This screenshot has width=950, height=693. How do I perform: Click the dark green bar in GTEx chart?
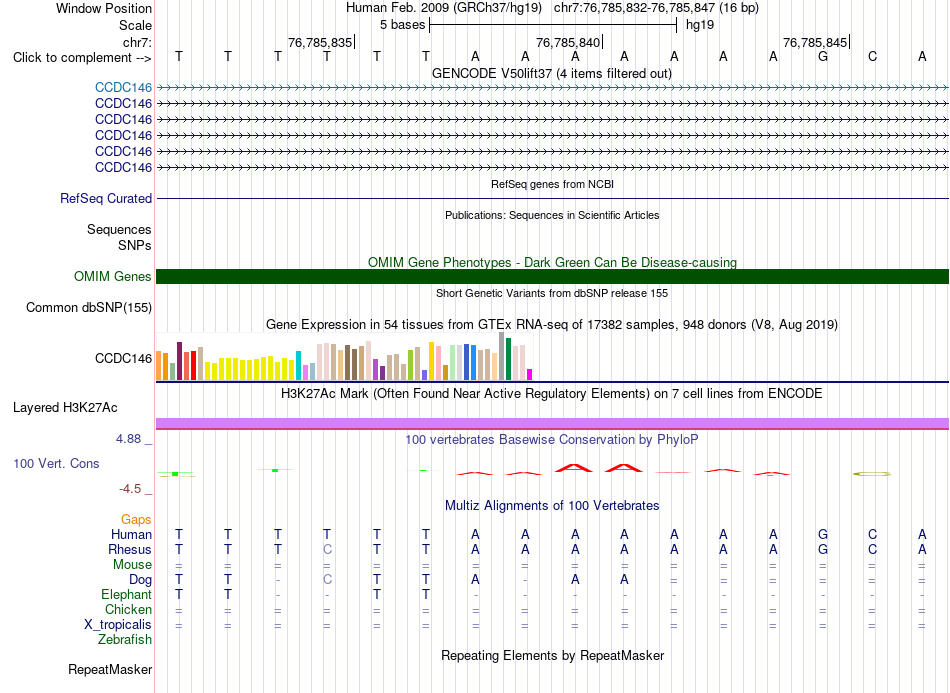click(508, 359)
